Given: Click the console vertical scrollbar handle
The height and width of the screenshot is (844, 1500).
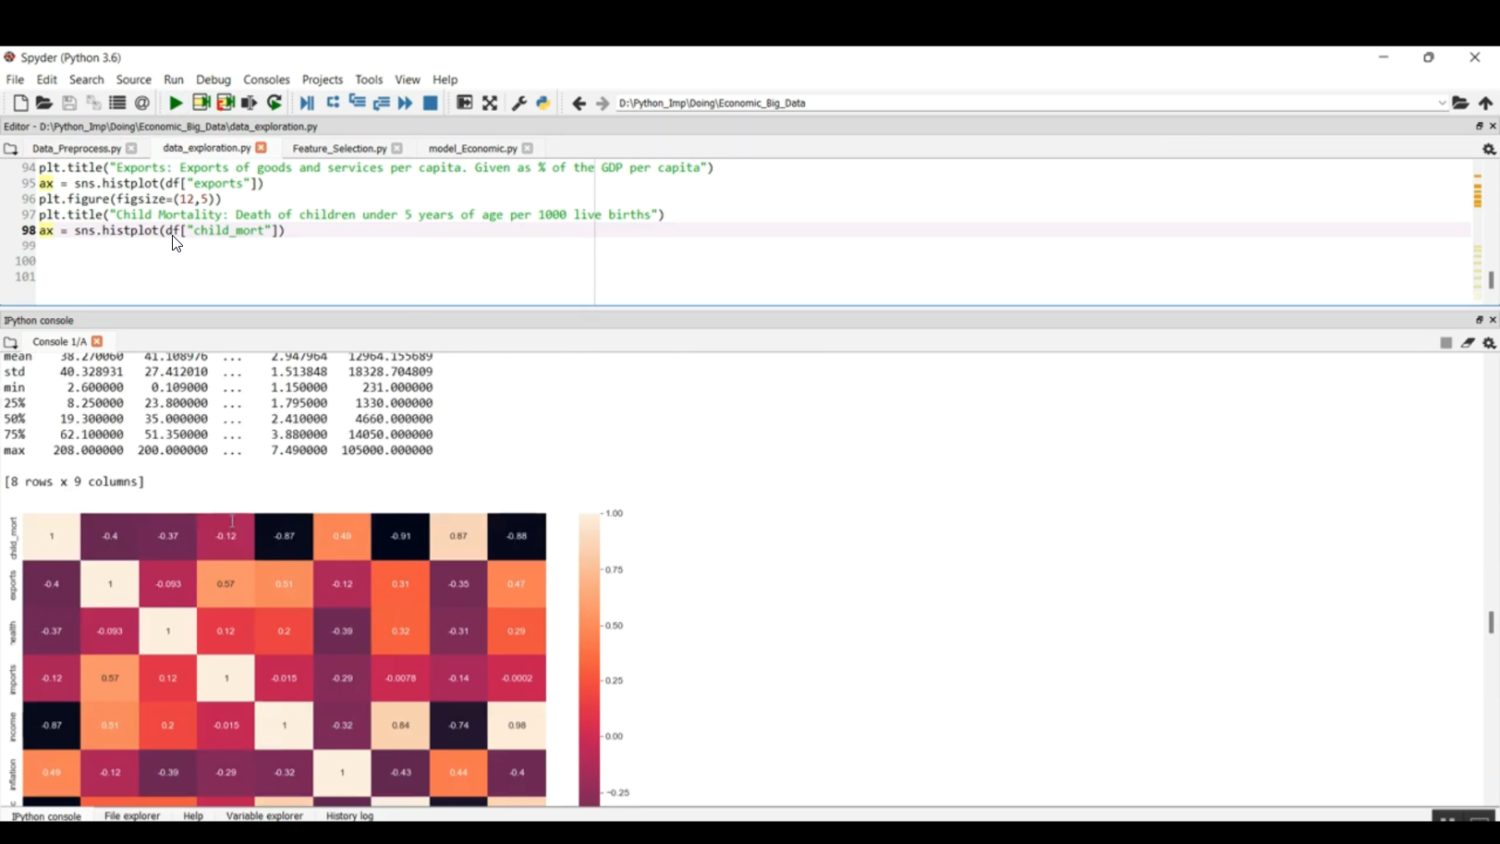Looking at the screenshot, I should click(x=1491, y=622).
